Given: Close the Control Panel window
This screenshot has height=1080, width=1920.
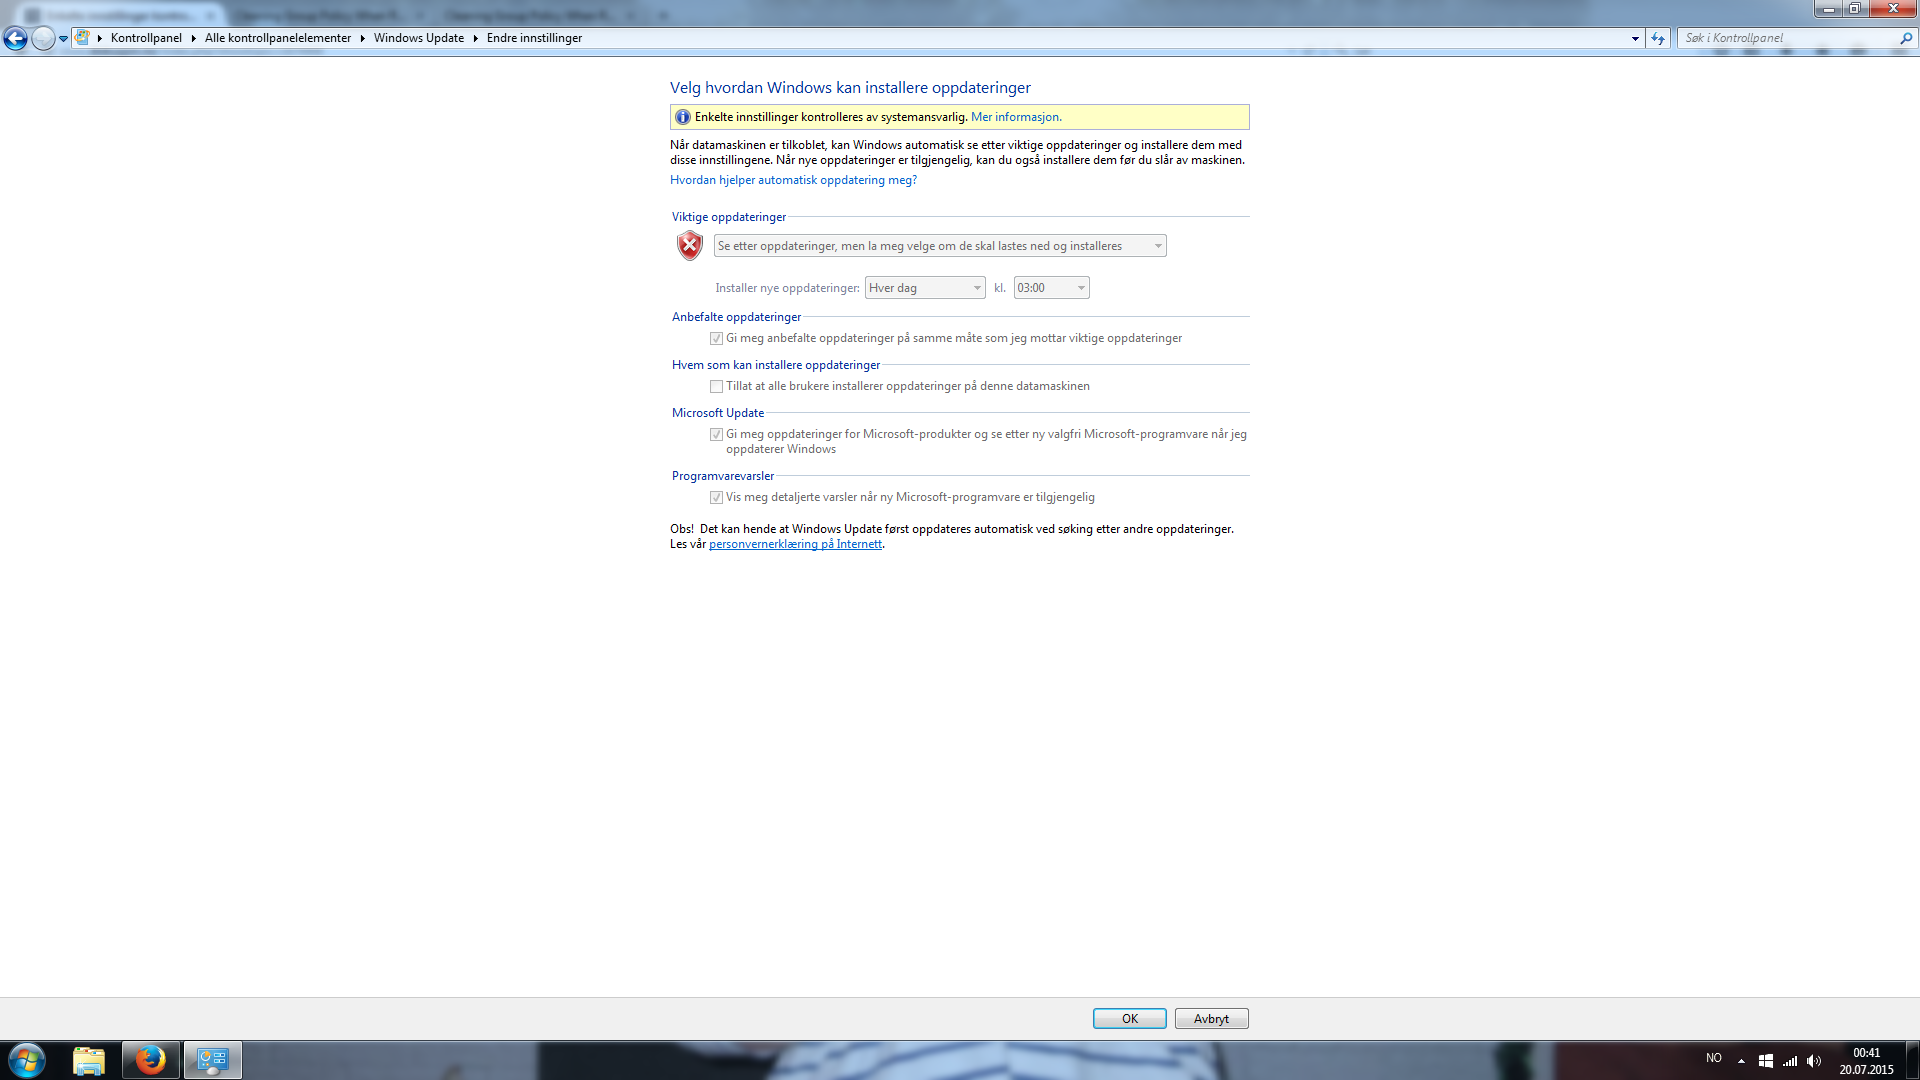Looking at the screenshot, I should pos(1892,8).
